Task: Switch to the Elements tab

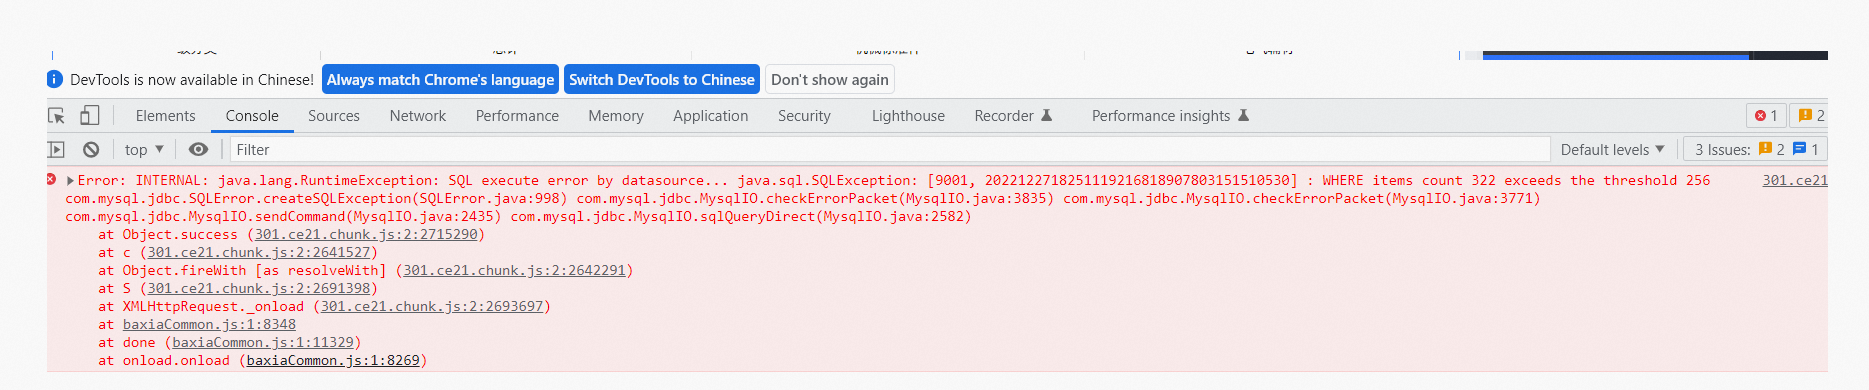Action: pyautogui.click(x=166, y=116)
